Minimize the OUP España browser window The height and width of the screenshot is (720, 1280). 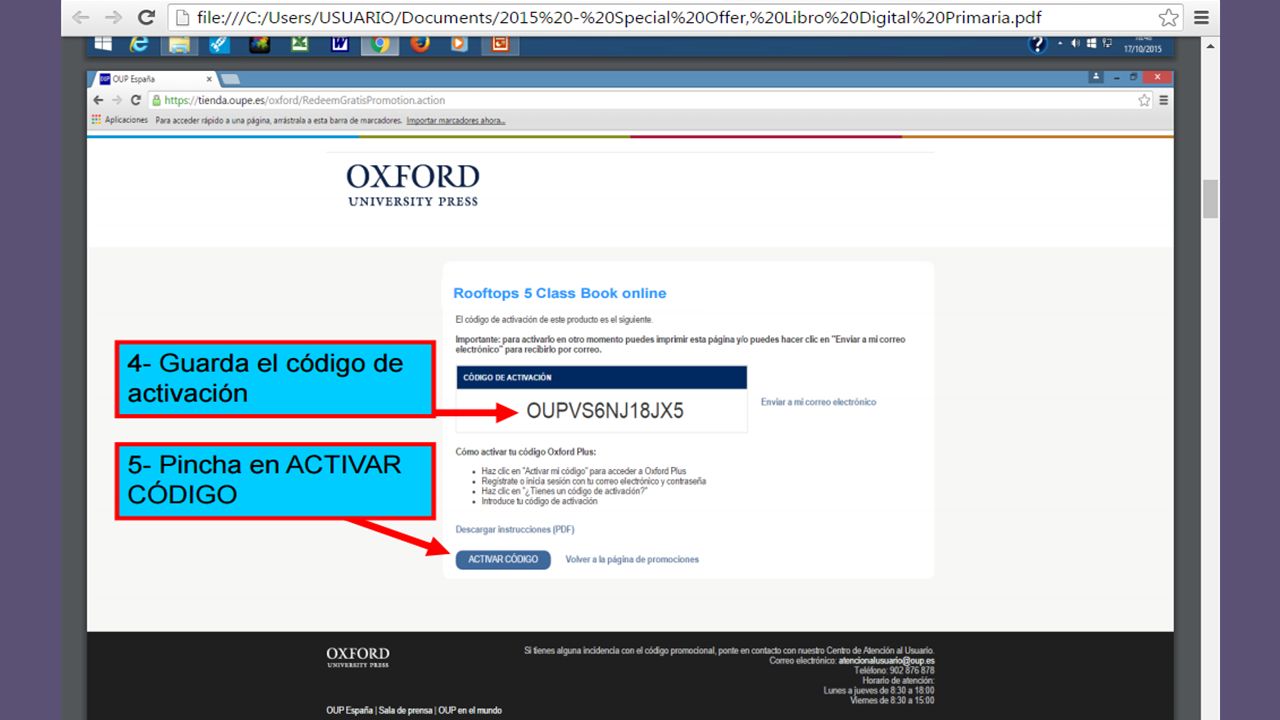point(1116,77)
